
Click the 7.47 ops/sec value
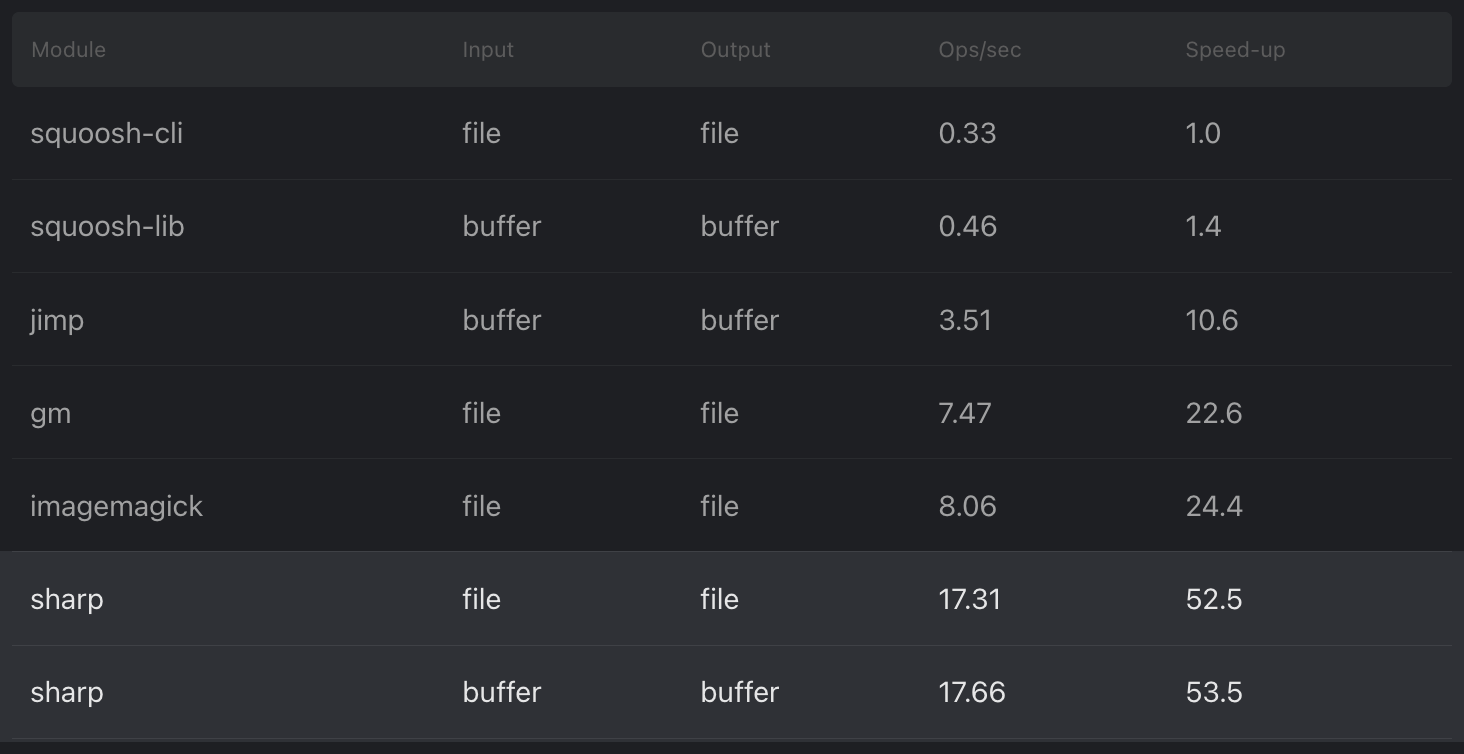coord(965,414)
